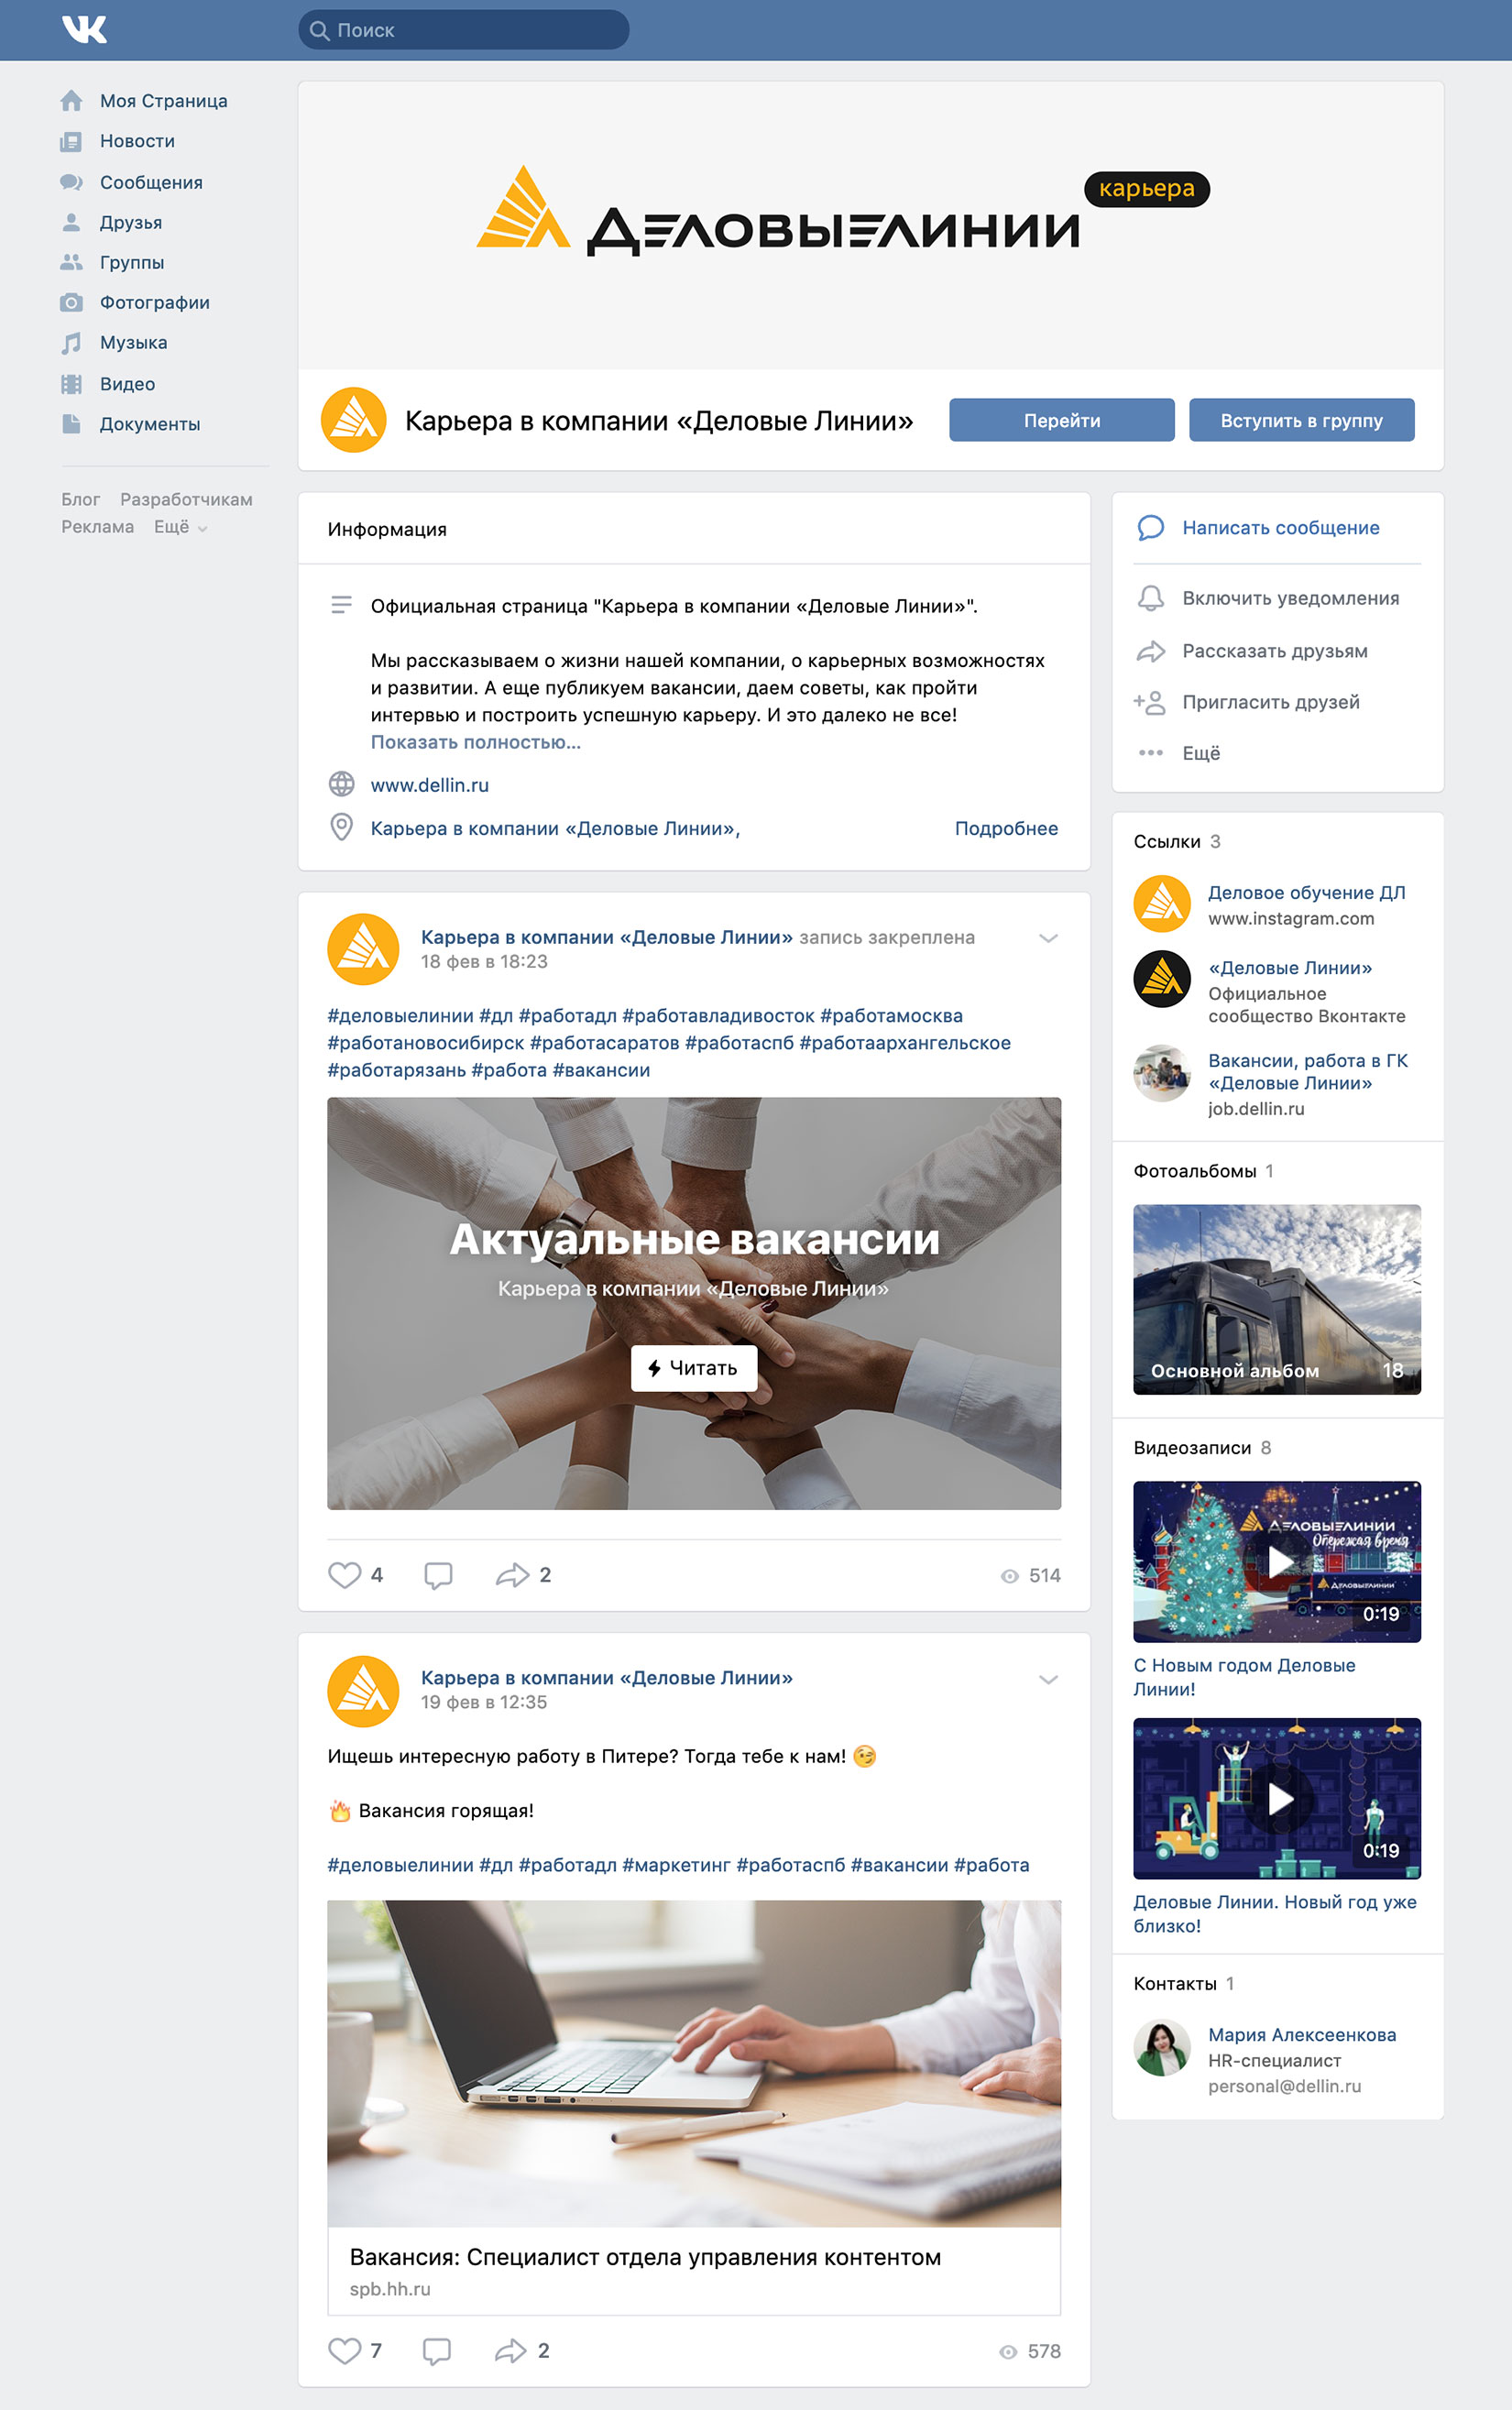Viewport: 1512px width, 2410px height.
Task: Open the Музыка sidebar icon
Action: click(x=71, y=343)
